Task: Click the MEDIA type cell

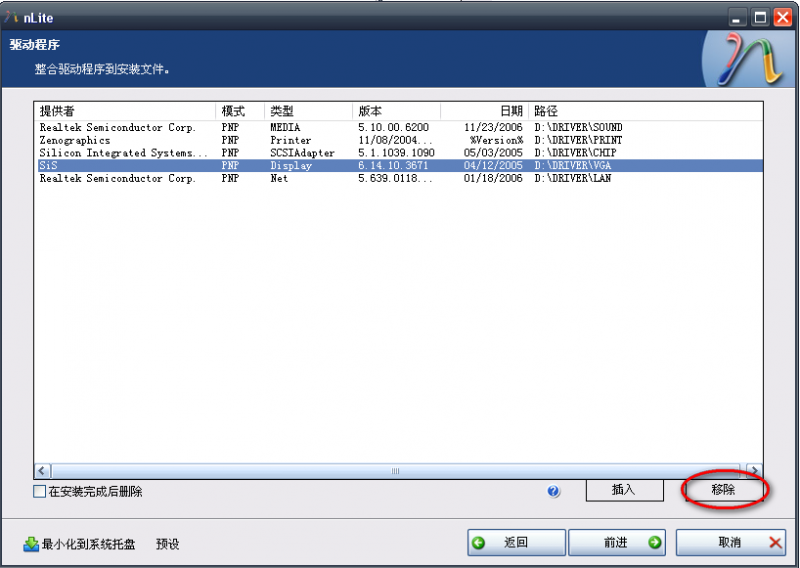Action: (x=285, y=127)
